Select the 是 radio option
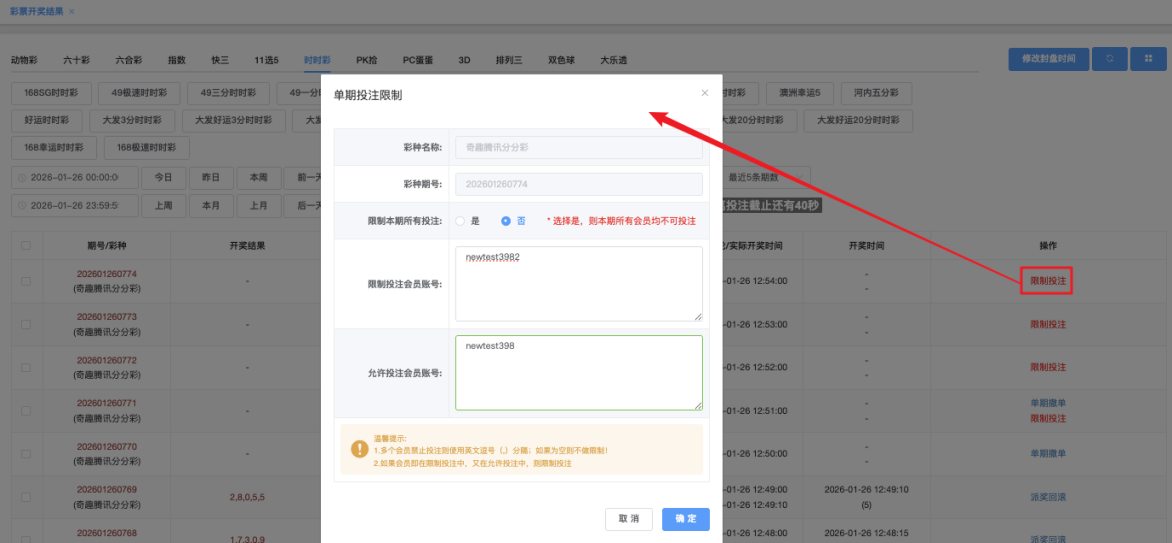This screenshot has width=1172, height=543. [460, 221]
